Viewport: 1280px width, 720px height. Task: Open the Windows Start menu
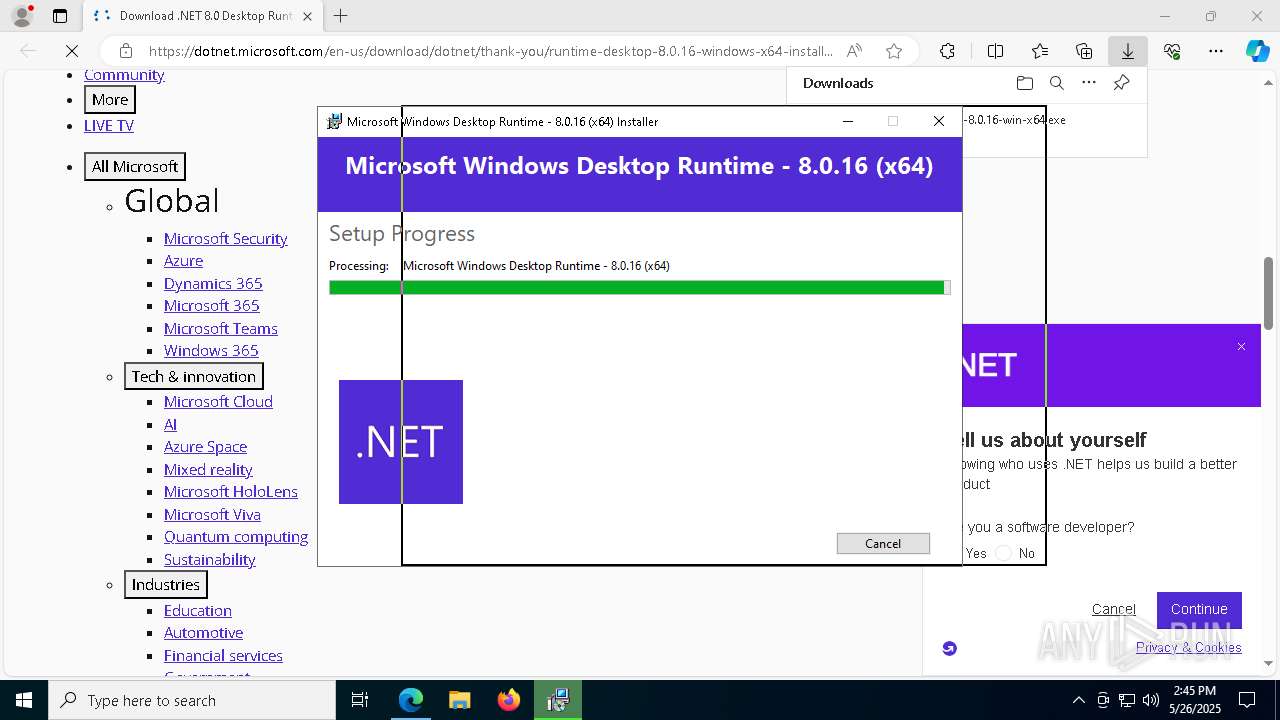coord(24,700)
